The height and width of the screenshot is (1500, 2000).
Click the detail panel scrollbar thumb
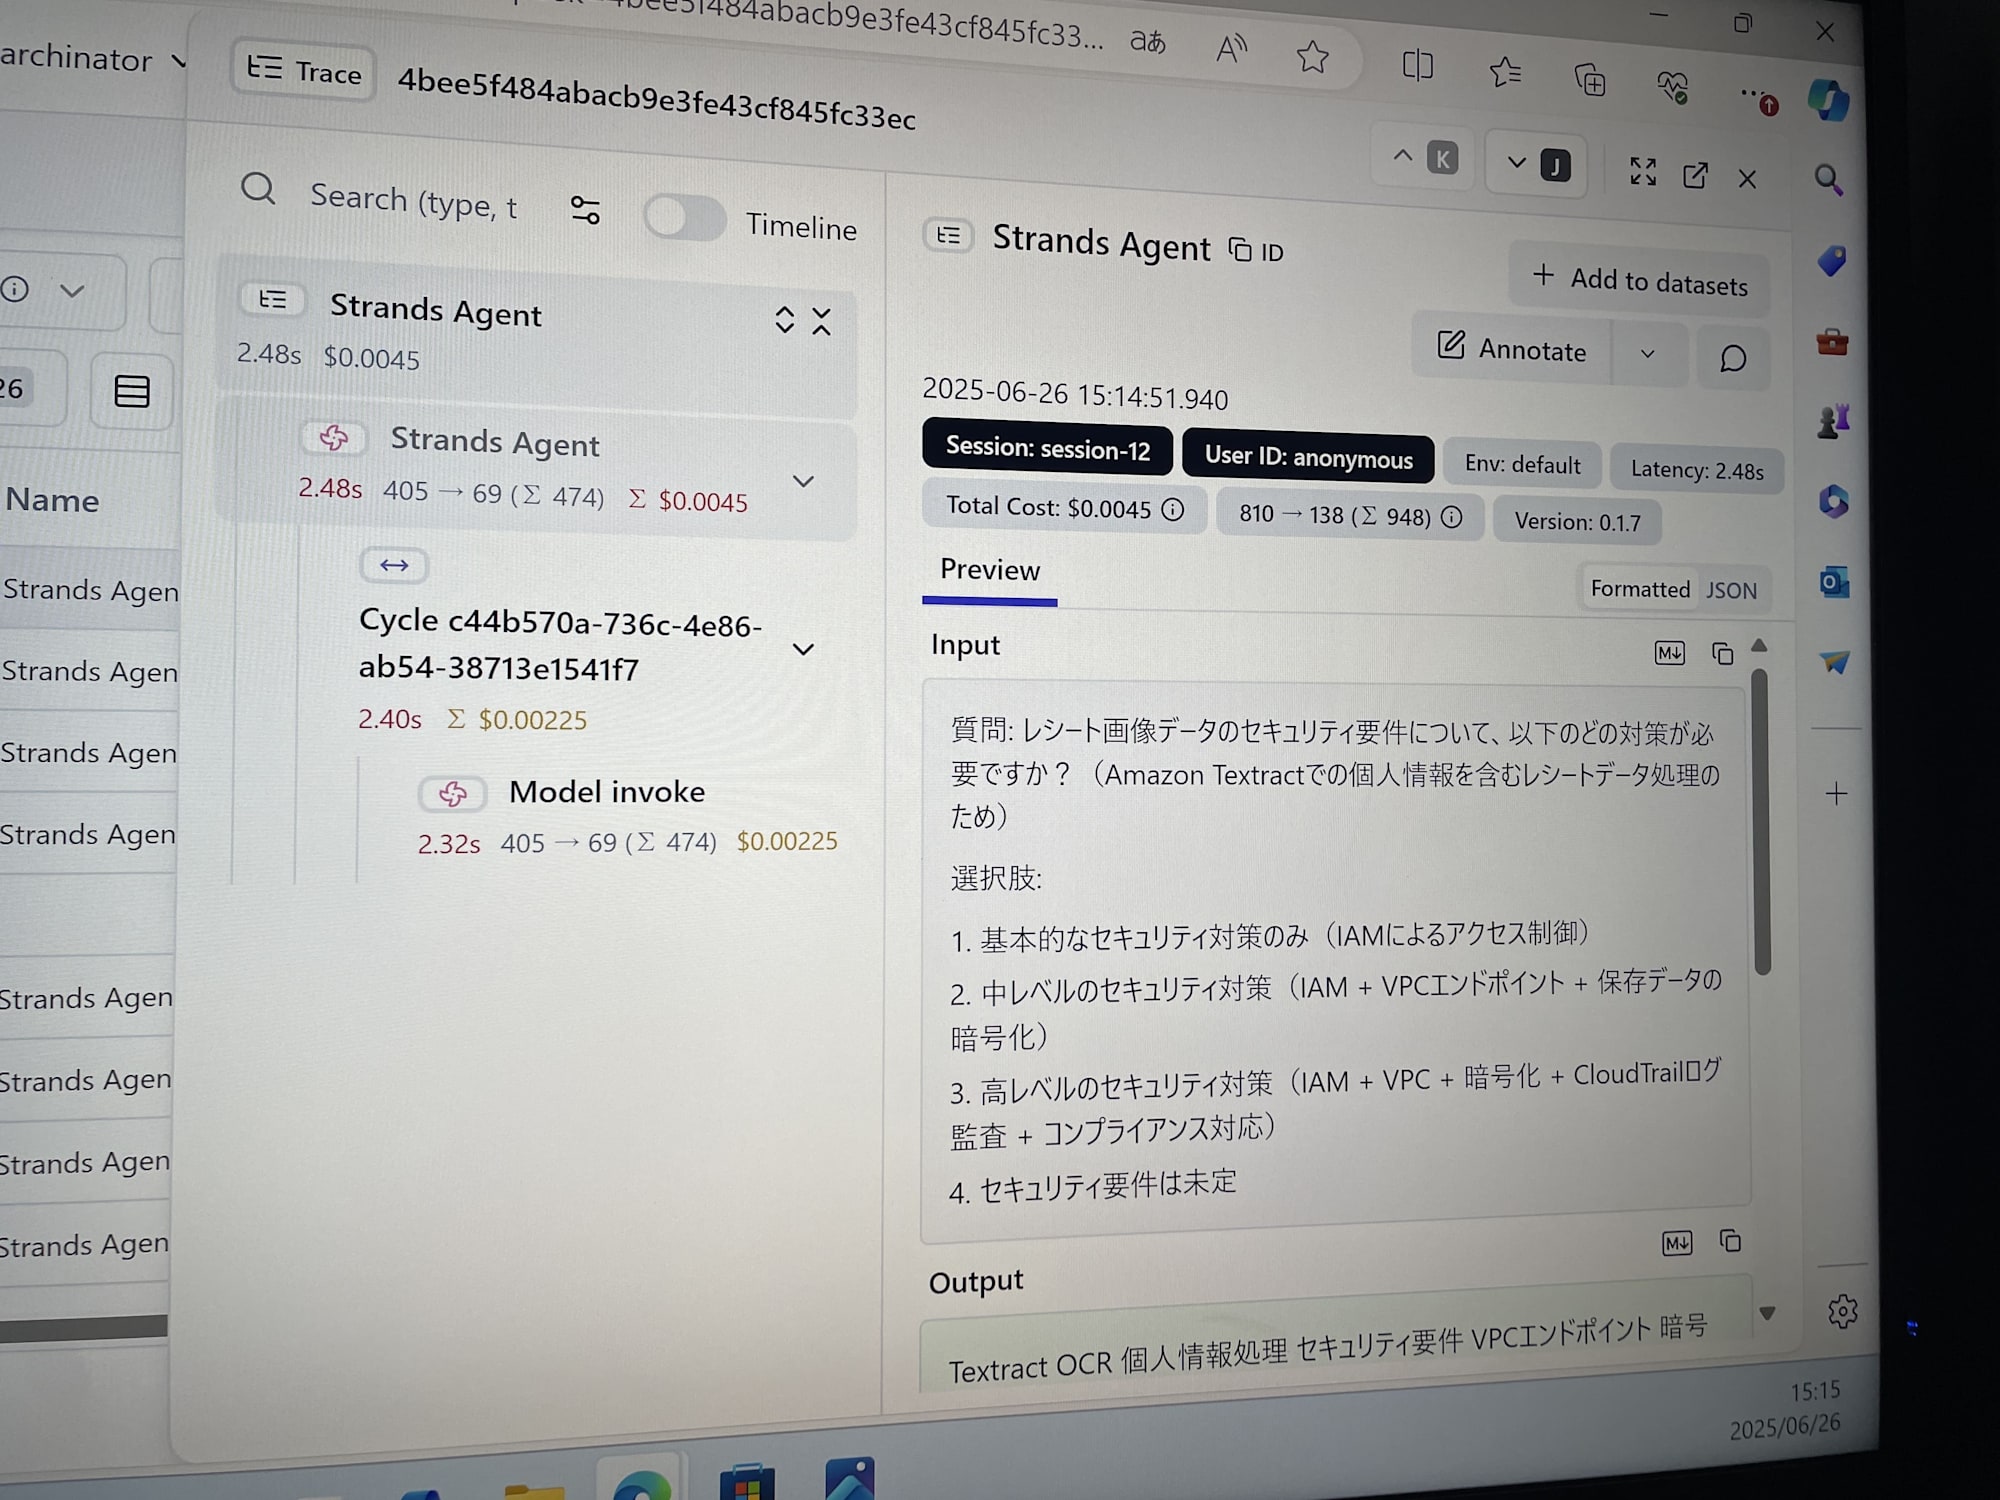[1761, 822]
